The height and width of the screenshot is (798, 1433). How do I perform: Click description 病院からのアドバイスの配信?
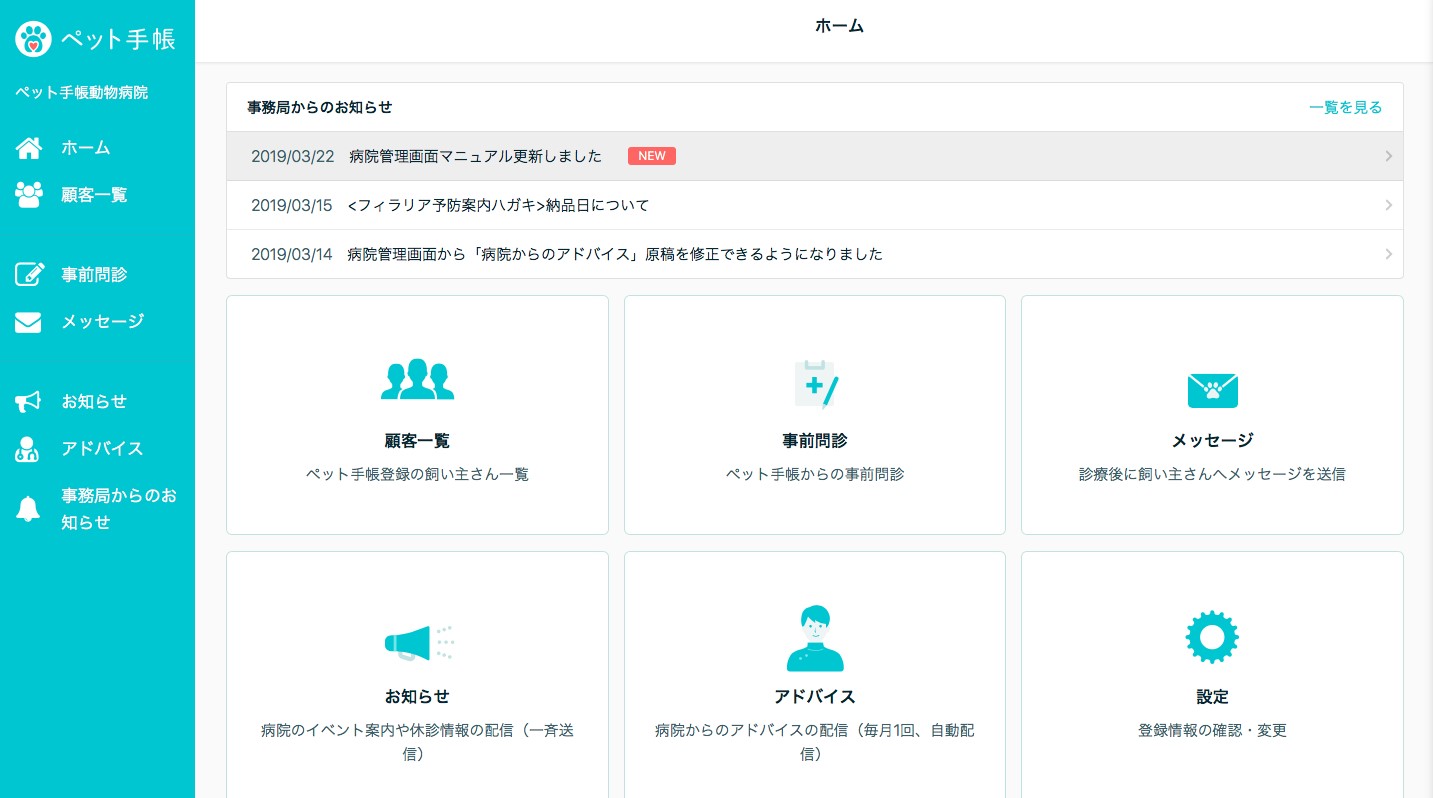point(815,742)
